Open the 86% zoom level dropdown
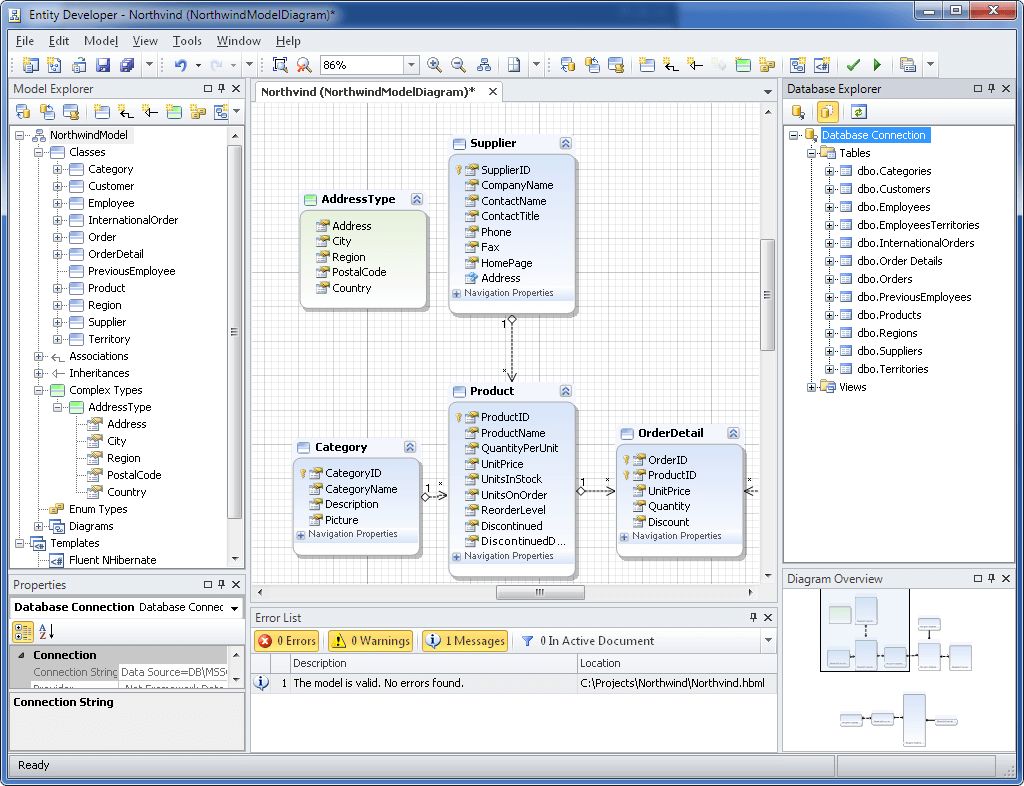The width and height of the screenshot is (1024, 786). click(x=410, y=65)
